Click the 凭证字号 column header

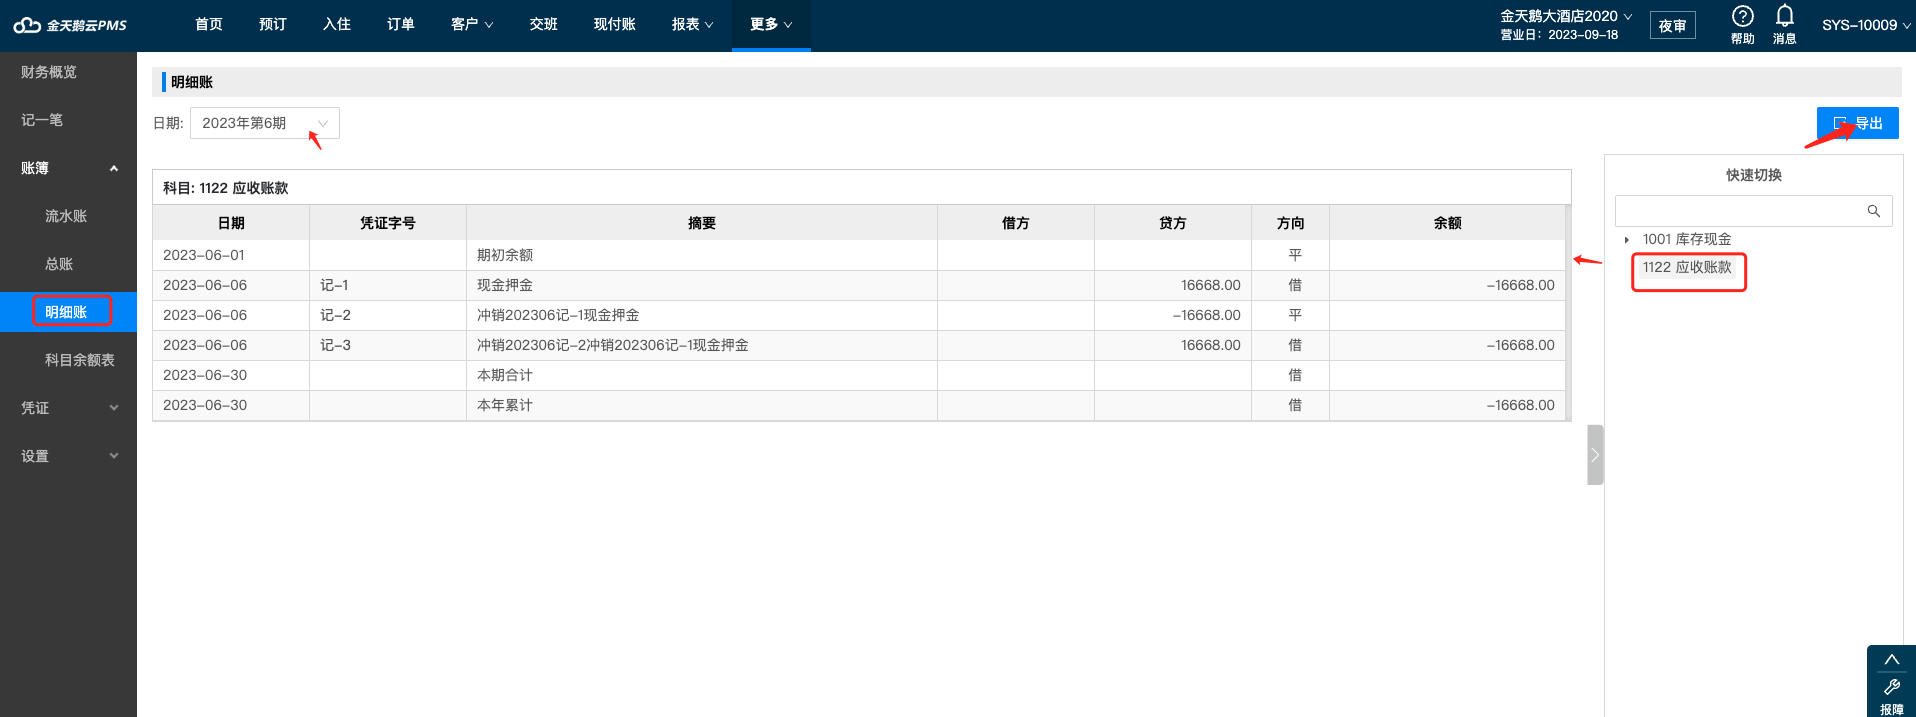coord(388,223)
